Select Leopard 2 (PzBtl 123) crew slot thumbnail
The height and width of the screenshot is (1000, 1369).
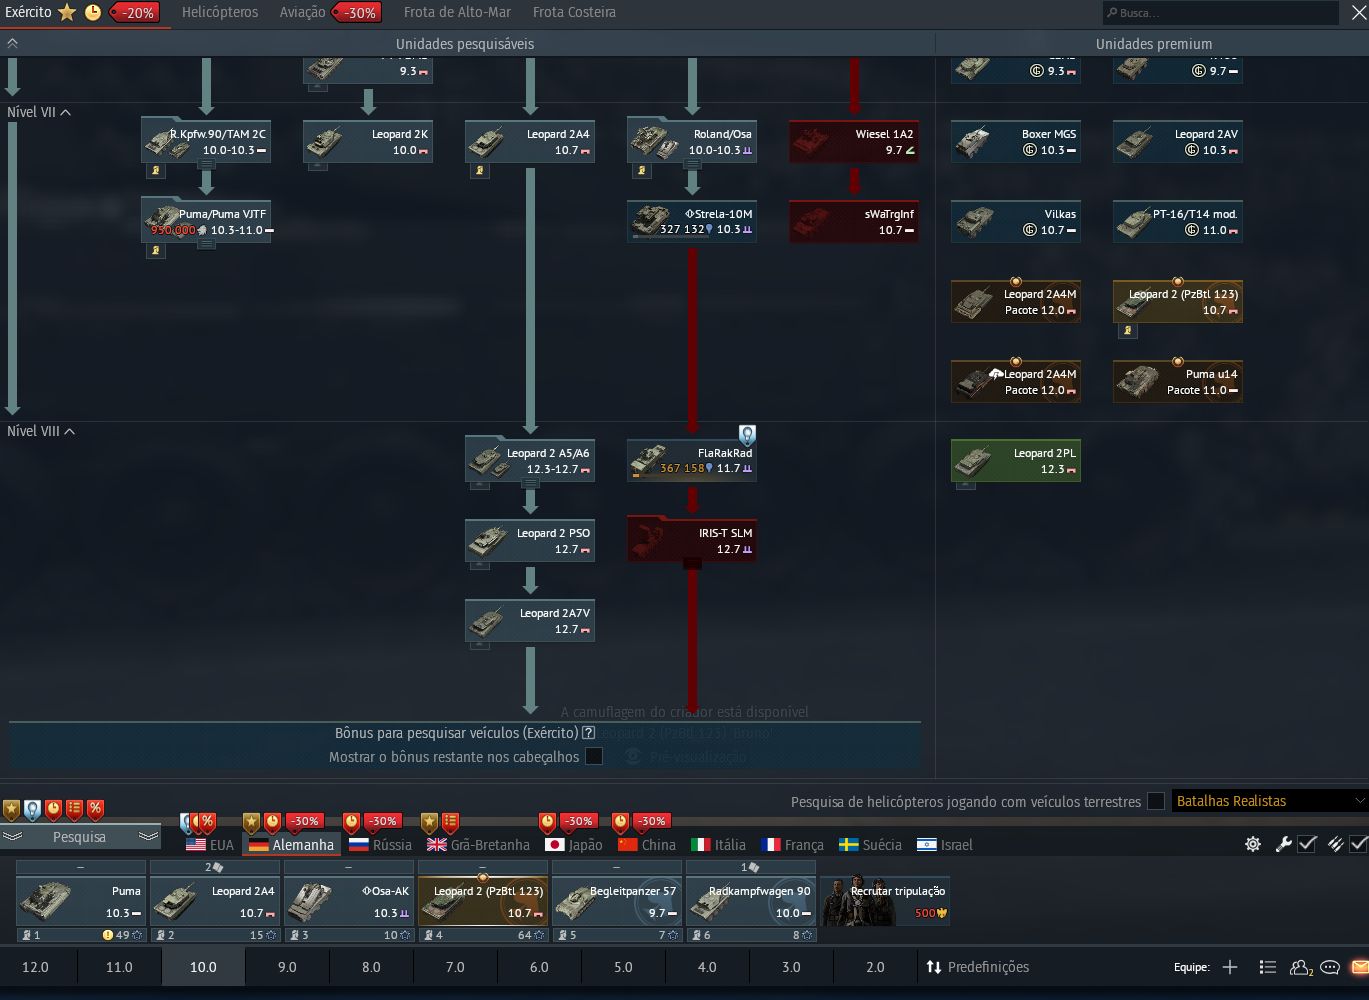click(x=483, y=901)
